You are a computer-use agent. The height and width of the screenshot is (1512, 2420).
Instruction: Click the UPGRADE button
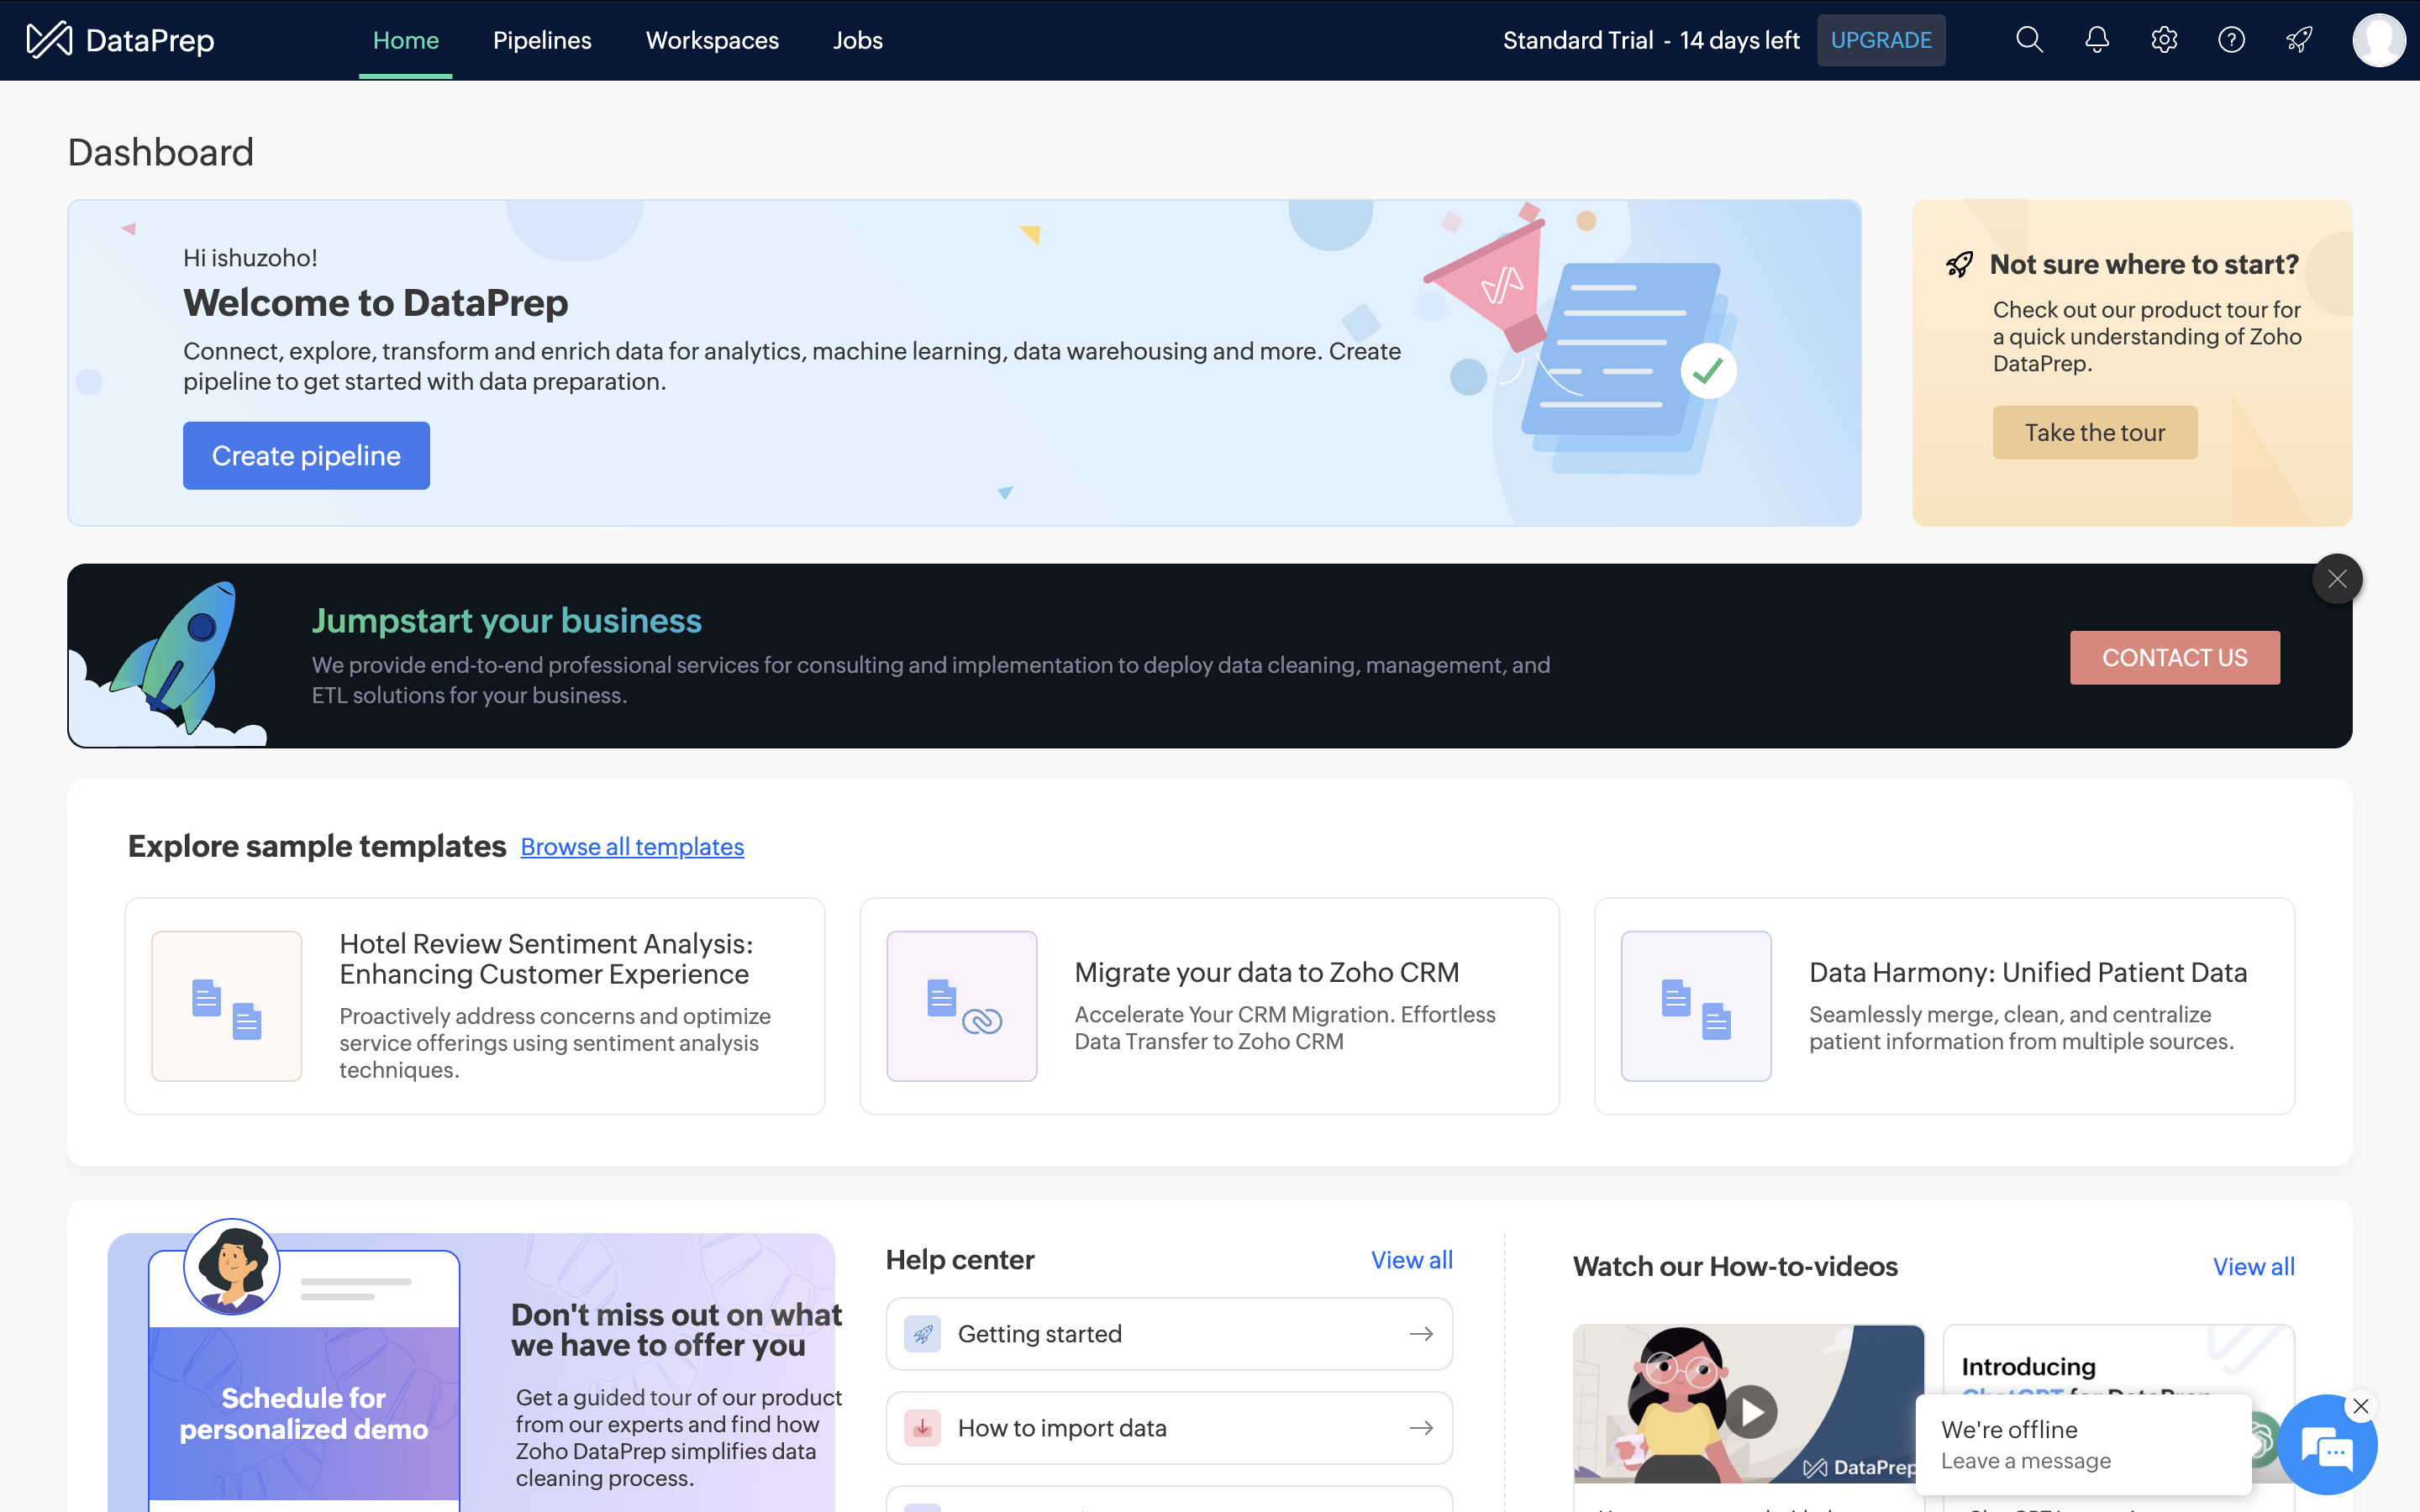(x=1881, y=40)
